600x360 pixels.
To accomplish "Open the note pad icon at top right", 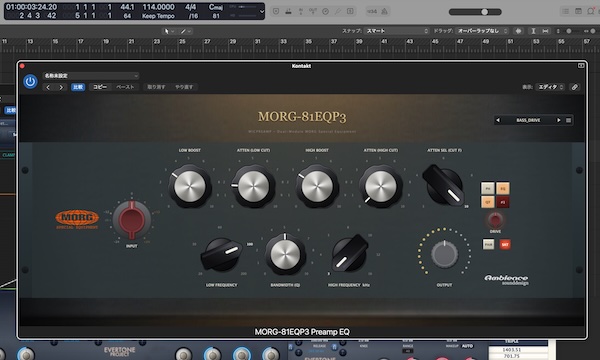I will (x=578, y=11).
